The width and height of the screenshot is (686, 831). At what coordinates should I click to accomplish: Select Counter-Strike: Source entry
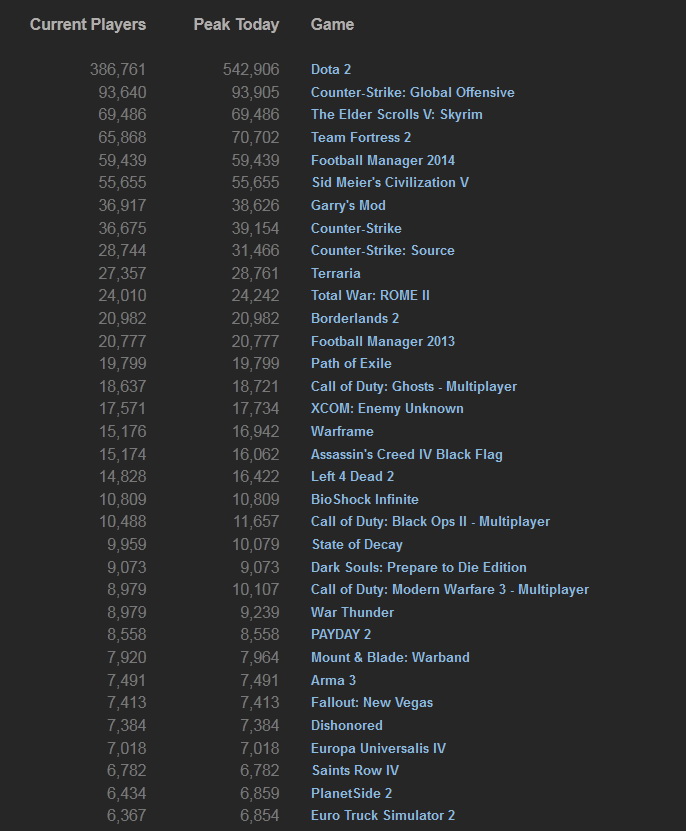[382, 250]
